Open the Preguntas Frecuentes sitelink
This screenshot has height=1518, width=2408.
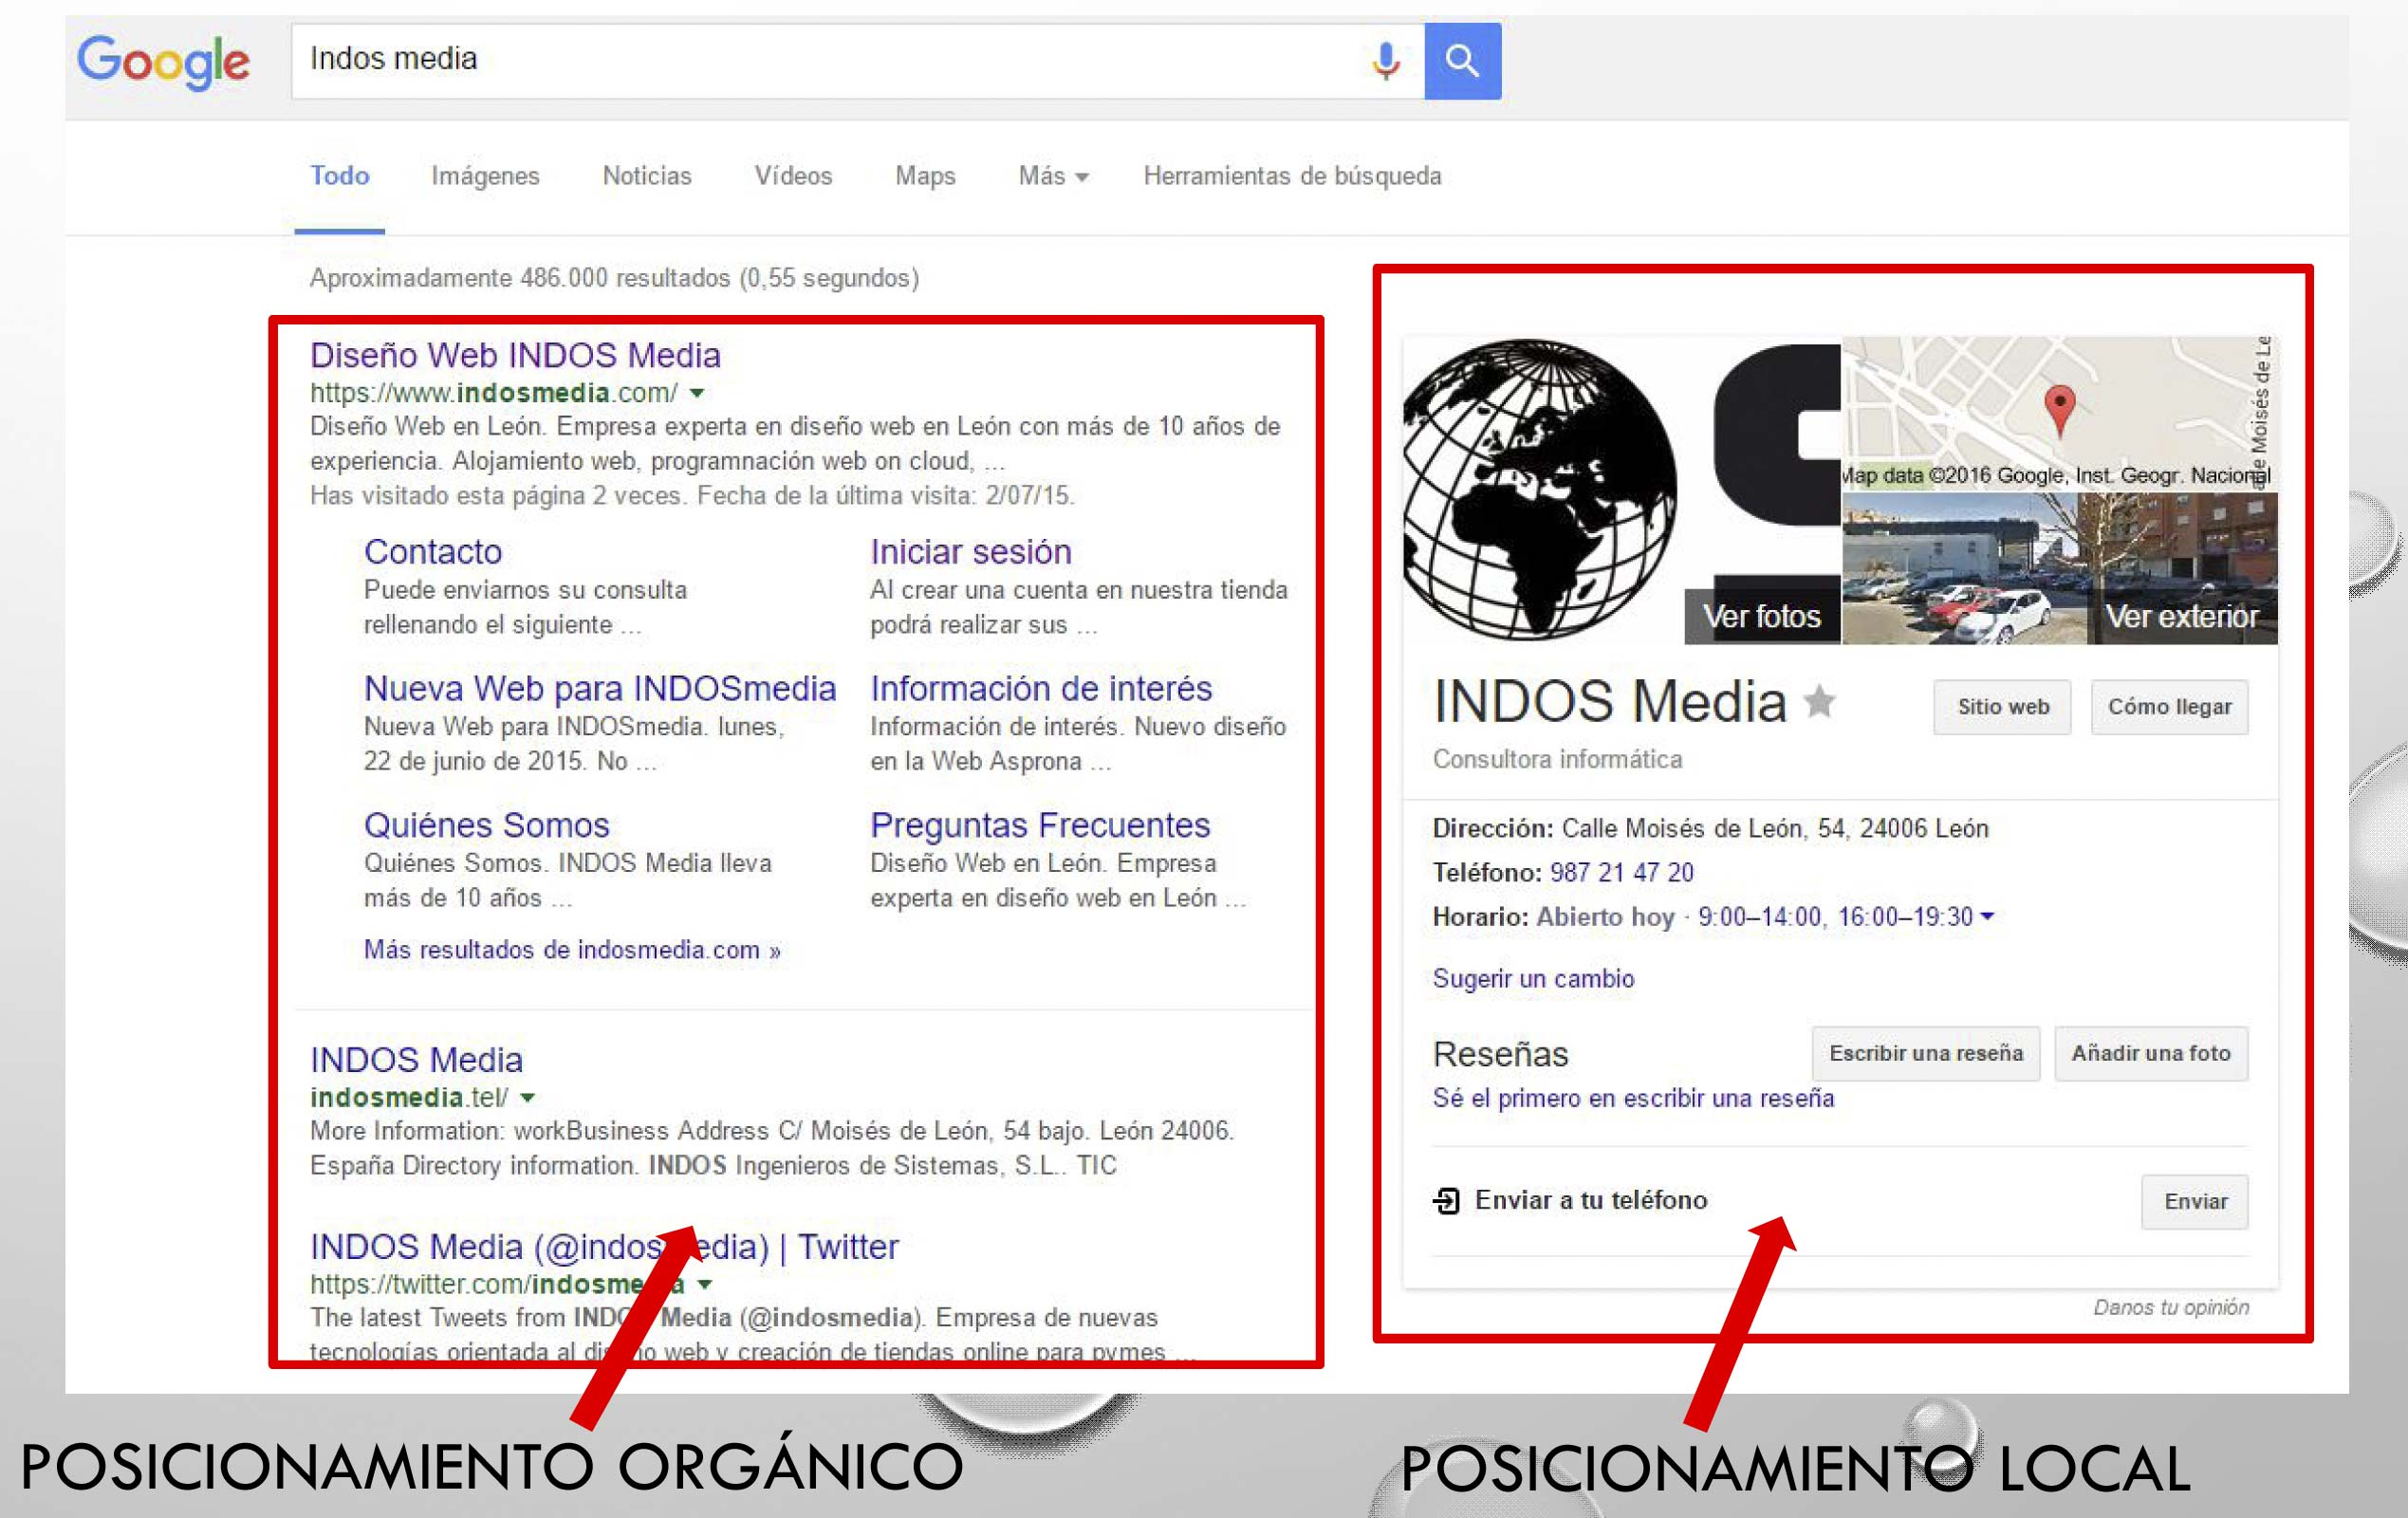click(x=1040, y=825)
